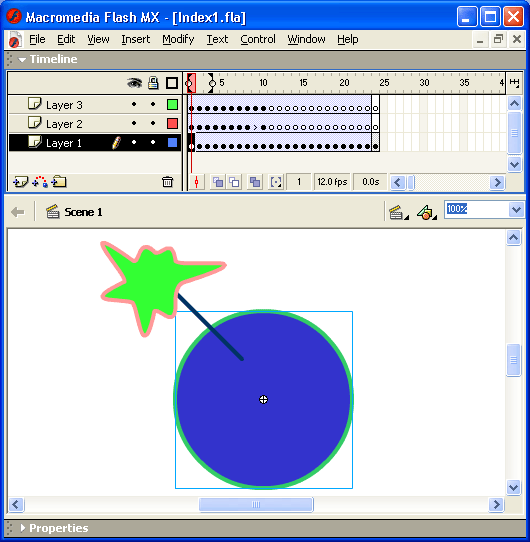The height and width of the screenshot is (542, 530).
Task: Click the 100% zoom field
Action: [477, 209]
